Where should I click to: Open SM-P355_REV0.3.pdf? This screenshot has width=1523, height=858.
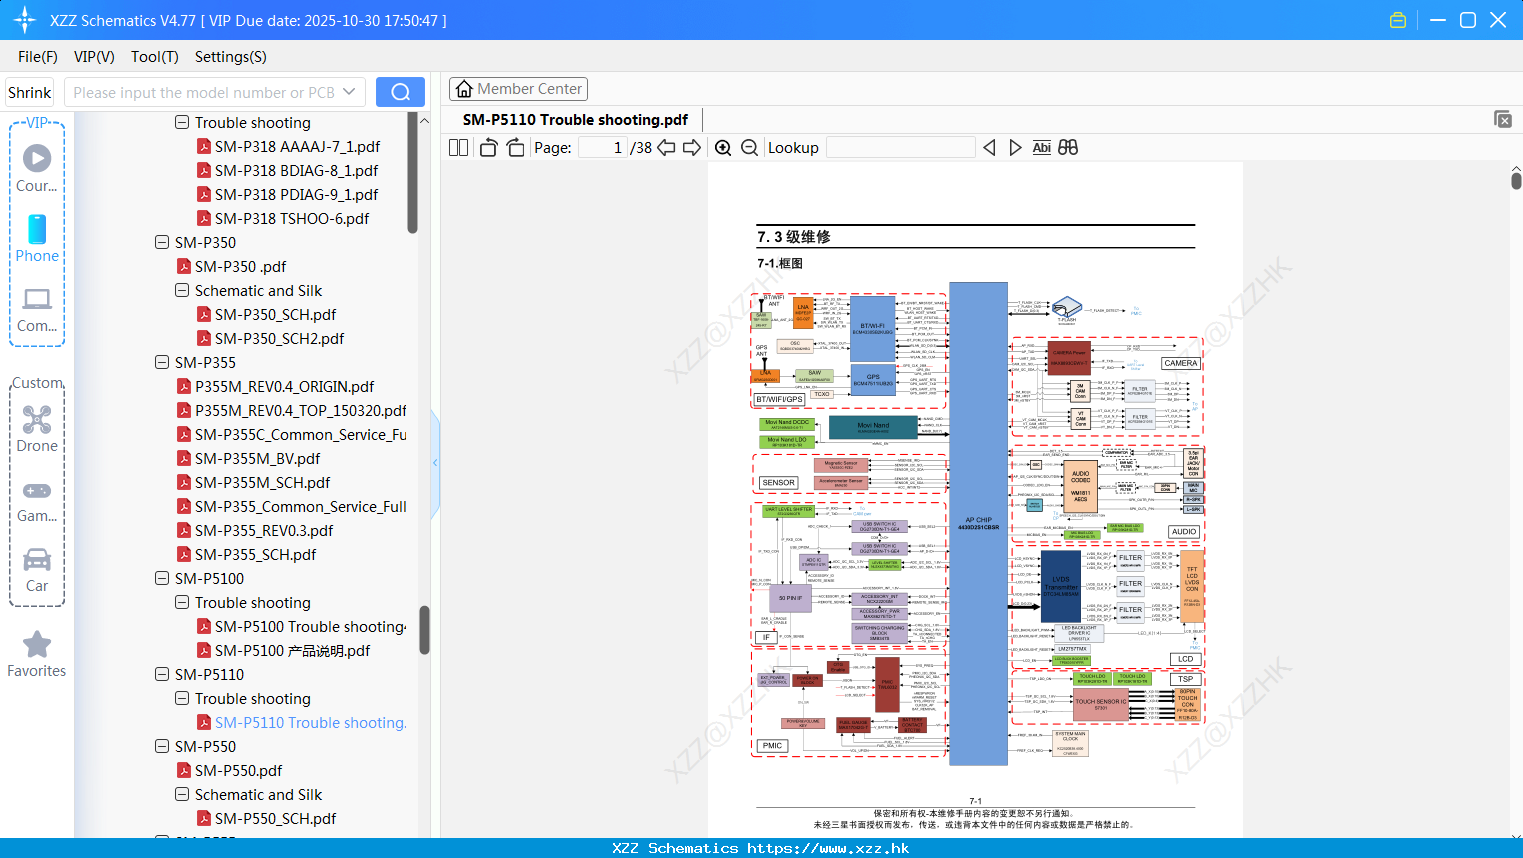(264, 530)
